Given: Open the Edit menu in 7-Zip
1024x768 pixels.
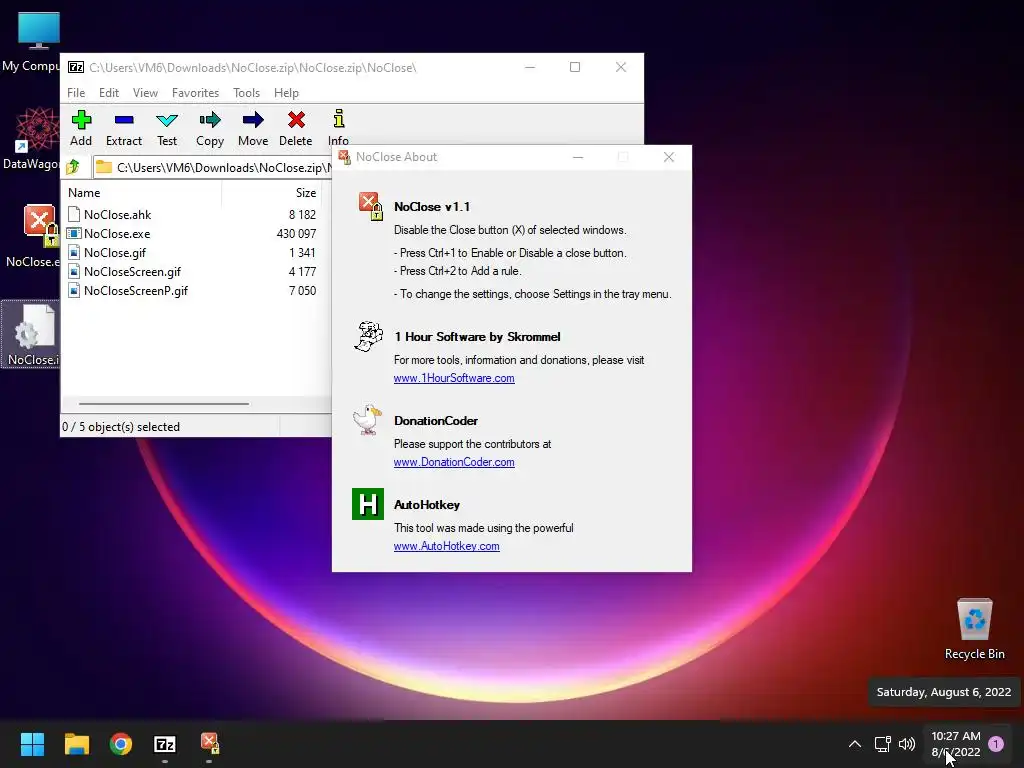Looking at the screenshot, I should click(108, 93).
